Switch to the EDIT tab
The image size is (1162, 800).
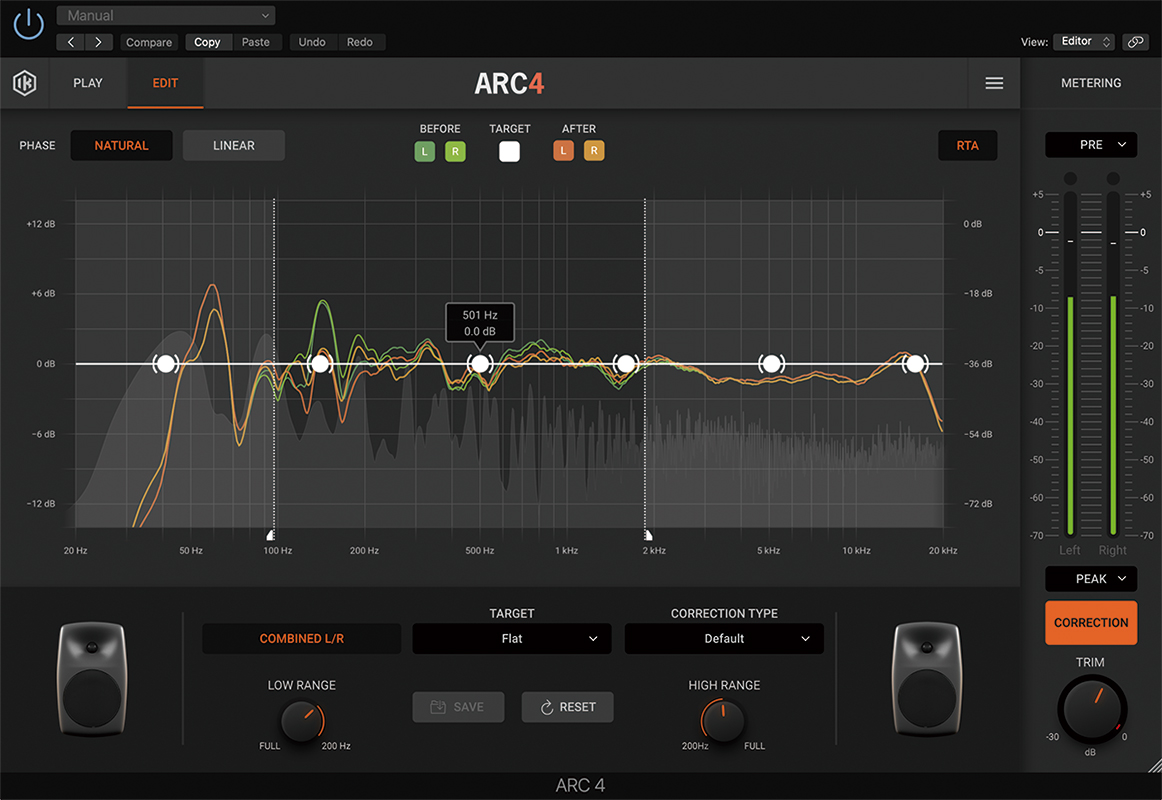point(165,83)
